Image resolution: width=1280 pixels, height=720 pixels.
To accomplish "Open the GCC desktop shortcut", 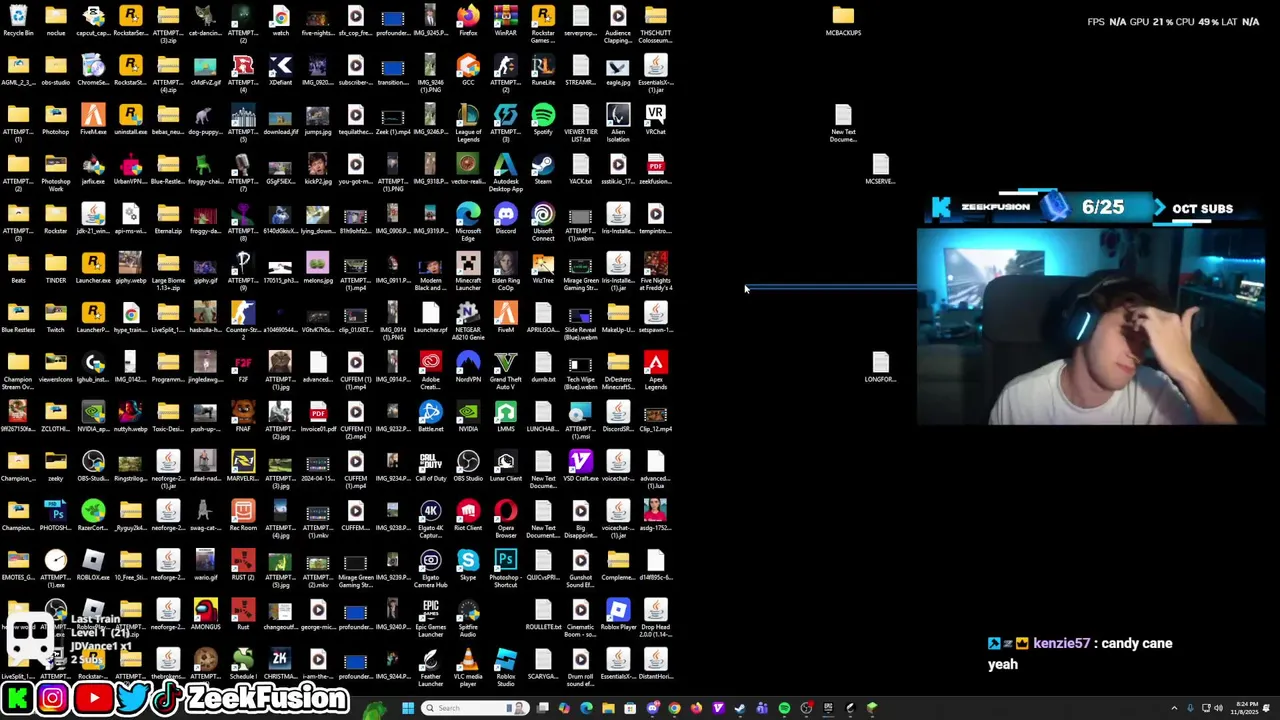I will [468, 71].
